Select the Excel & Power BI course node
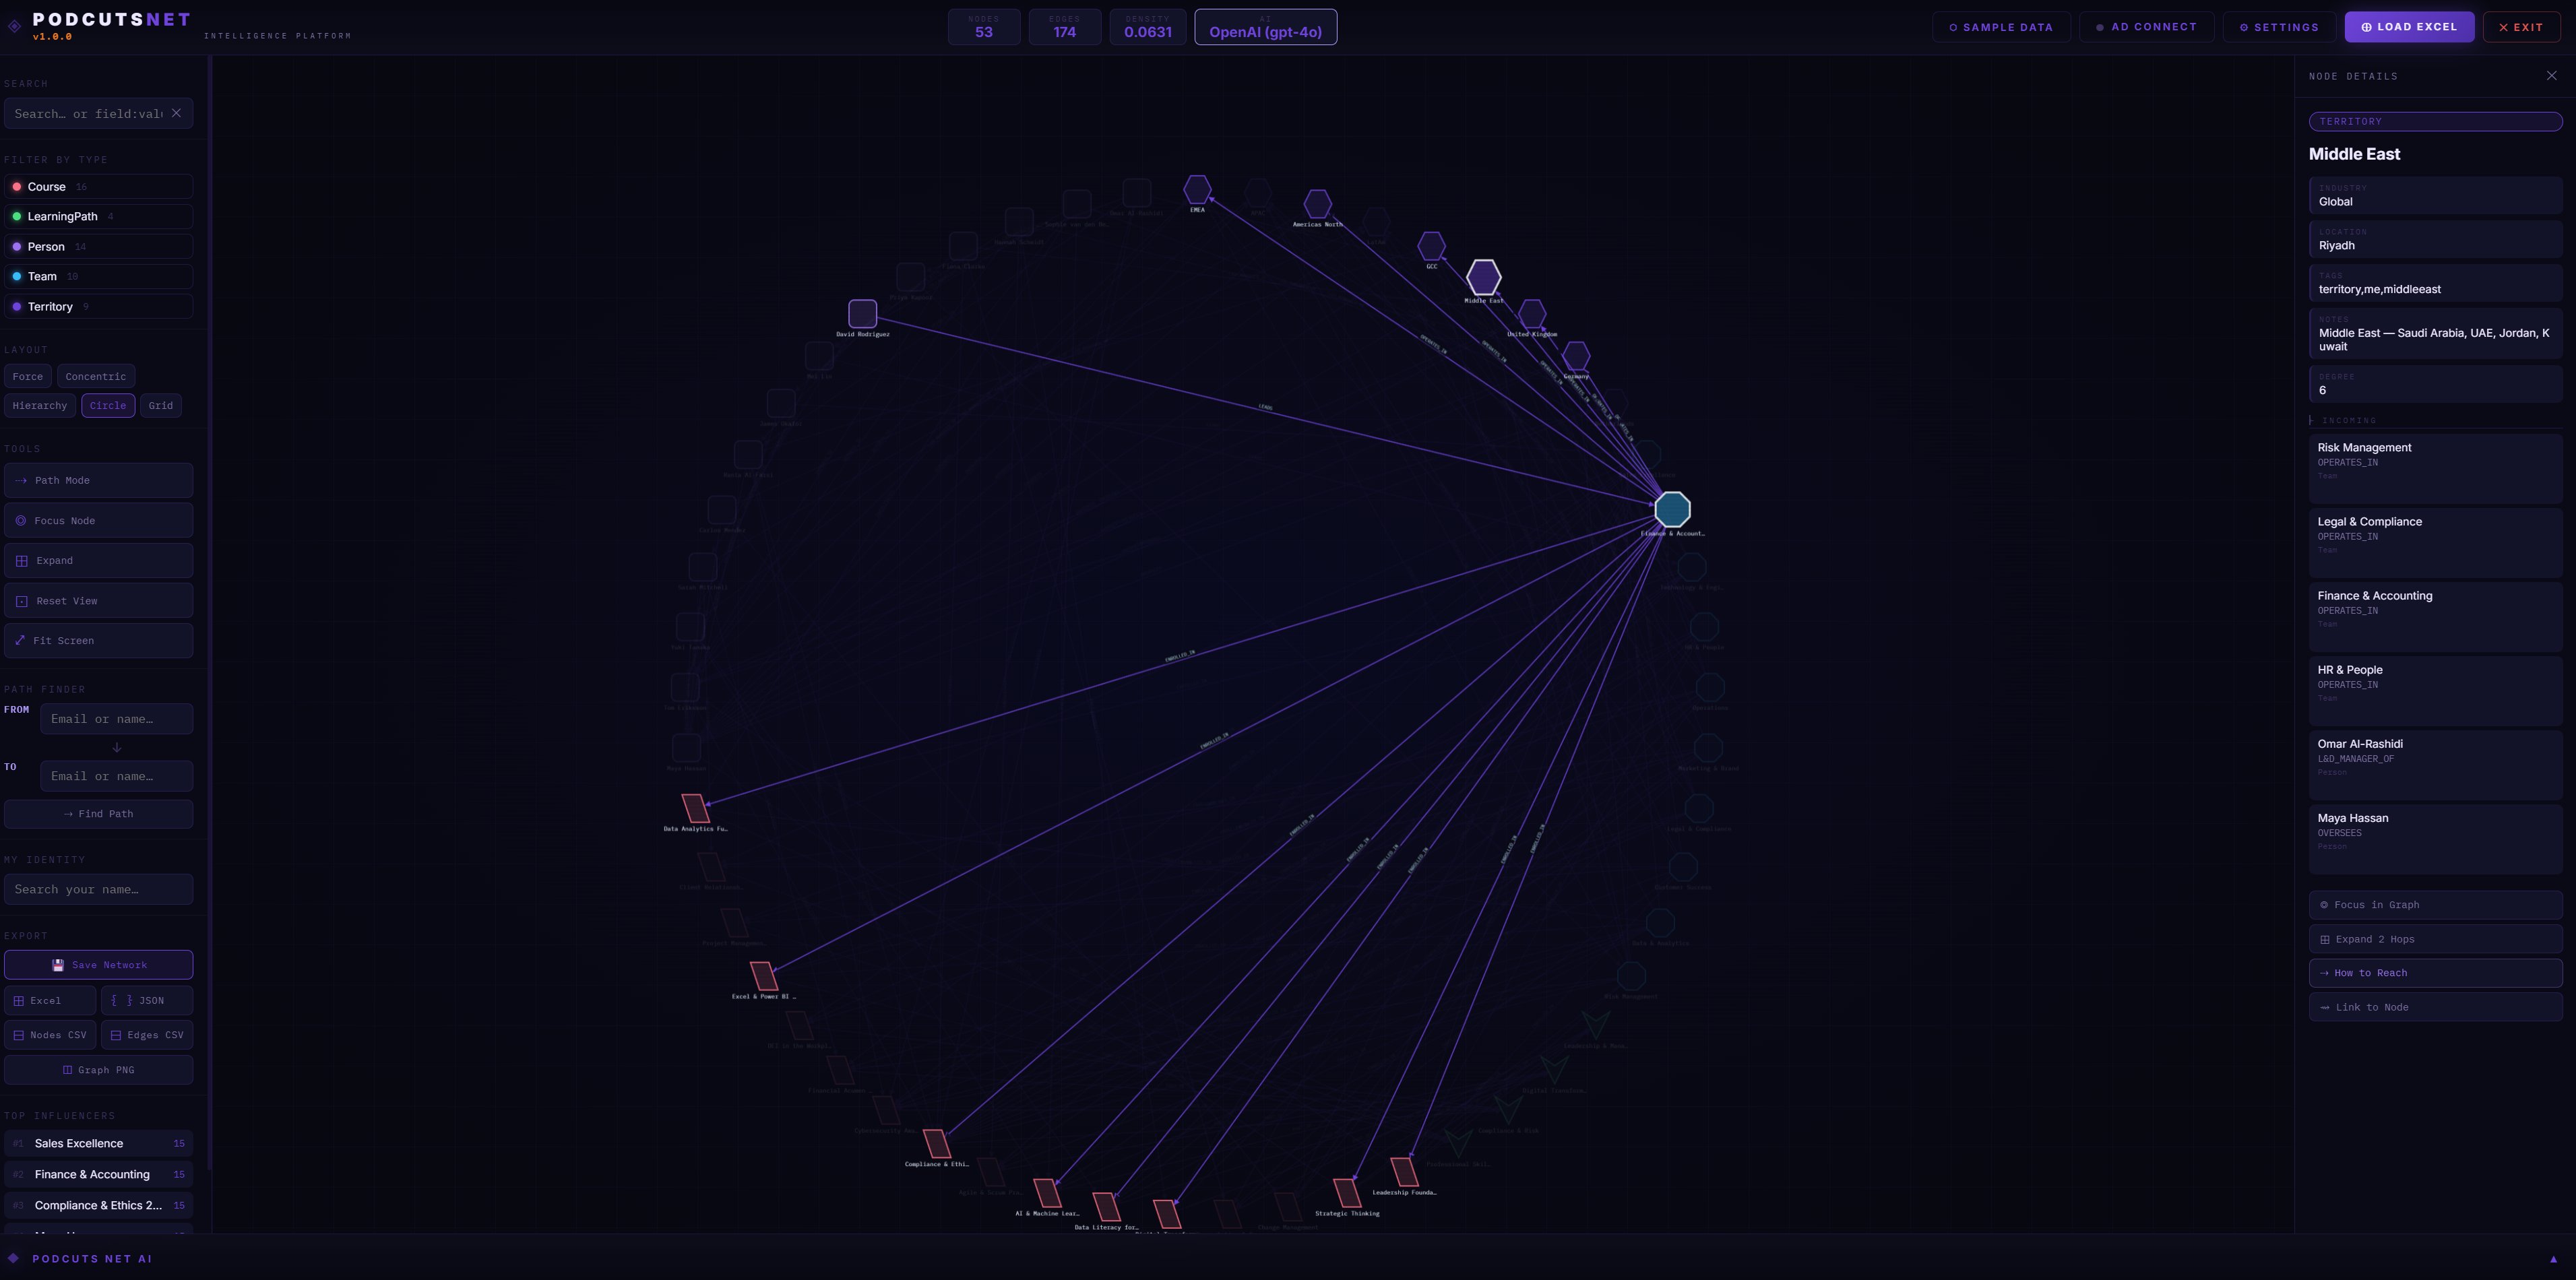 (763, 976)
